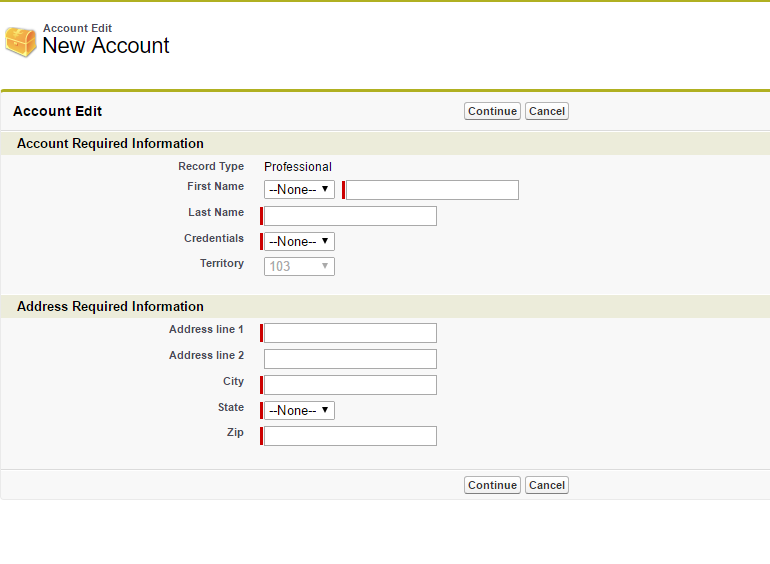
Task: Click the bottom Continue button
Action: pyautogui.click(x=492, y=485)
